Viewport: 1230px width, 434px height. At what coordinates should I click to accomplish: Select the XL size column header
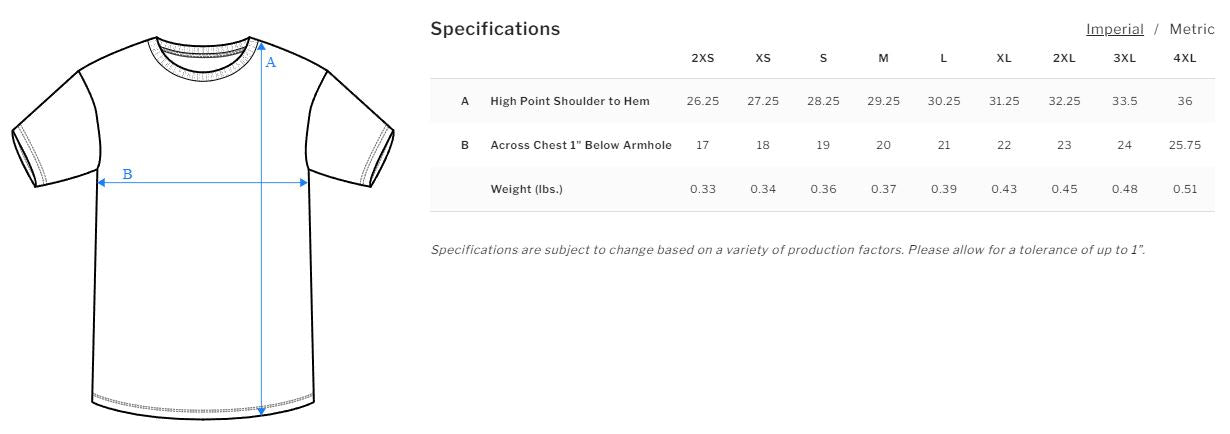[x=1004, y=58]
